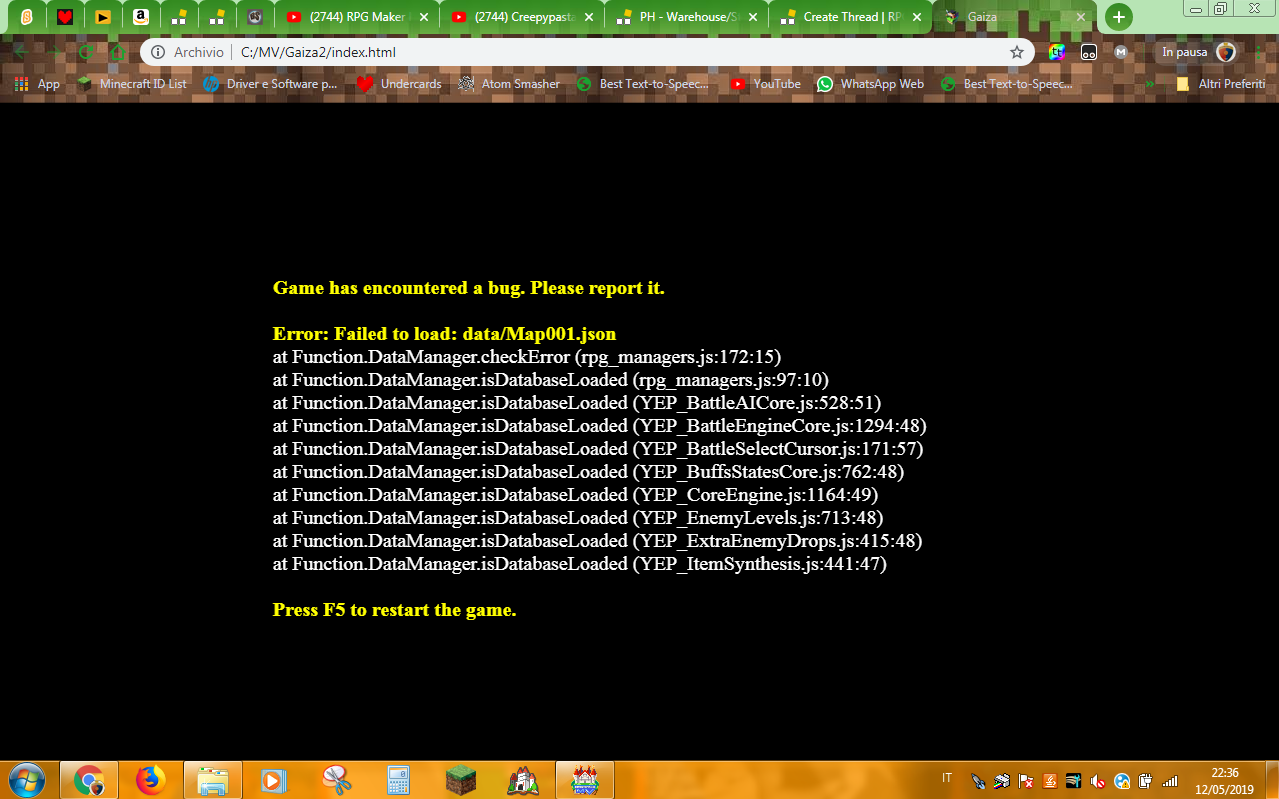Launch Firefox from the taskbar
Viewport: 1279px width, 799px height.
click(151, 780)
